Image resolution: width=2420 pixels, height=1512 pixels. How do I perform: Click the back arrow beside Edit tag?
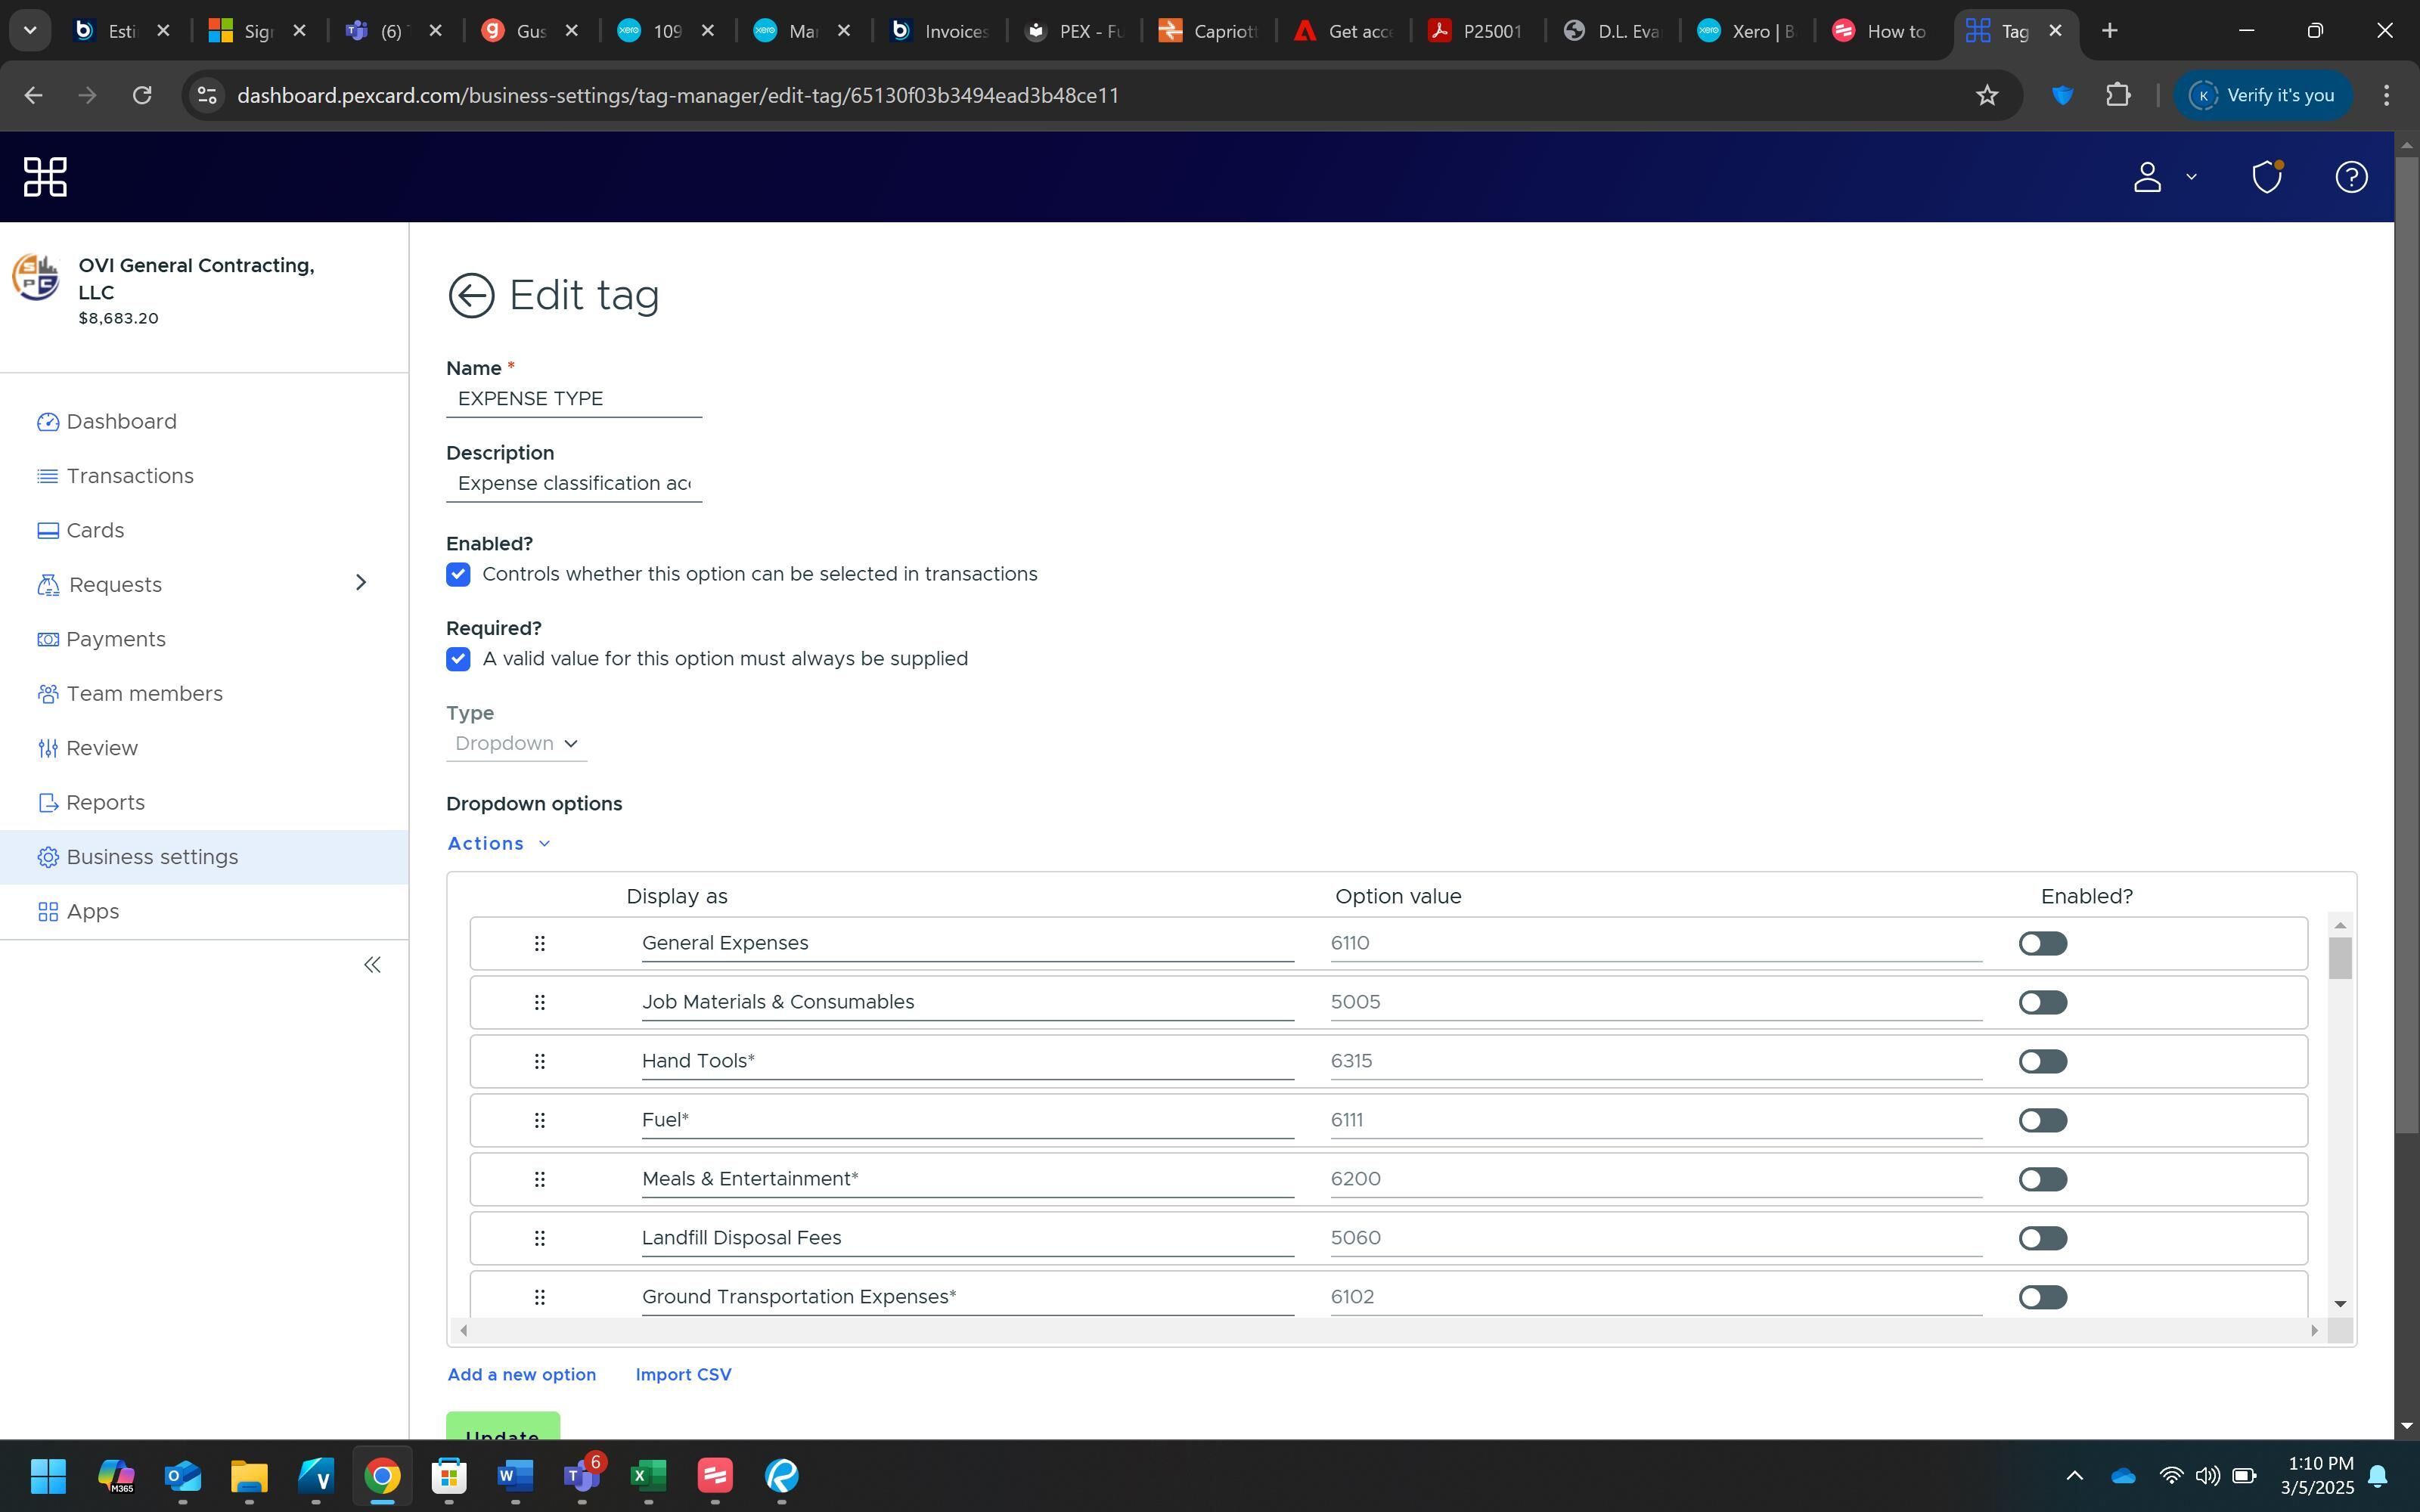(471, 296)
